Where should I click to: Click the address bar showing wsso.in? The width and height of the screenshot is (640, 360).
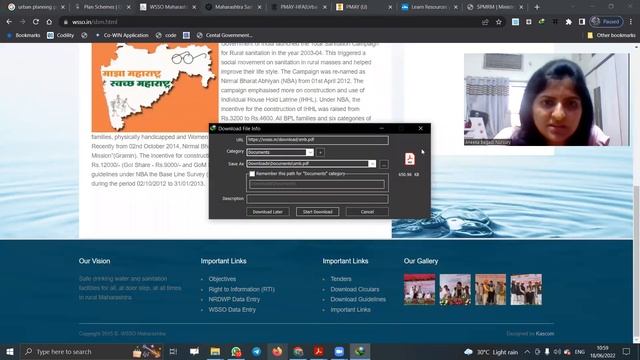(x=269, y=22)
